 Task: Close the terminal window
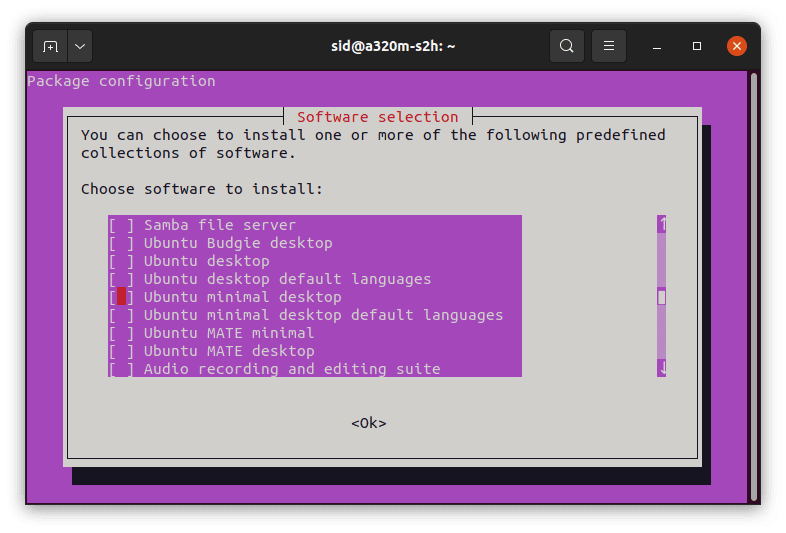coord(736,46)
